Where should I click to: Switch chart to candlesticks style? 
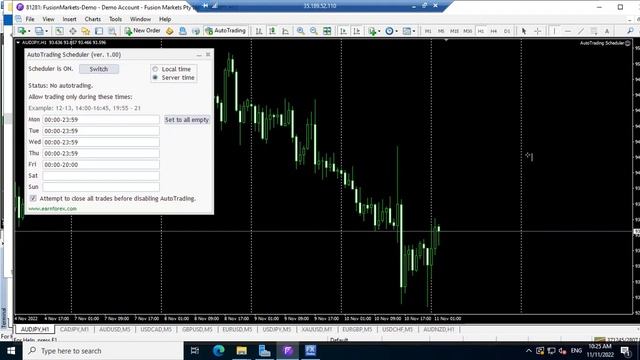tap(272, 31)
